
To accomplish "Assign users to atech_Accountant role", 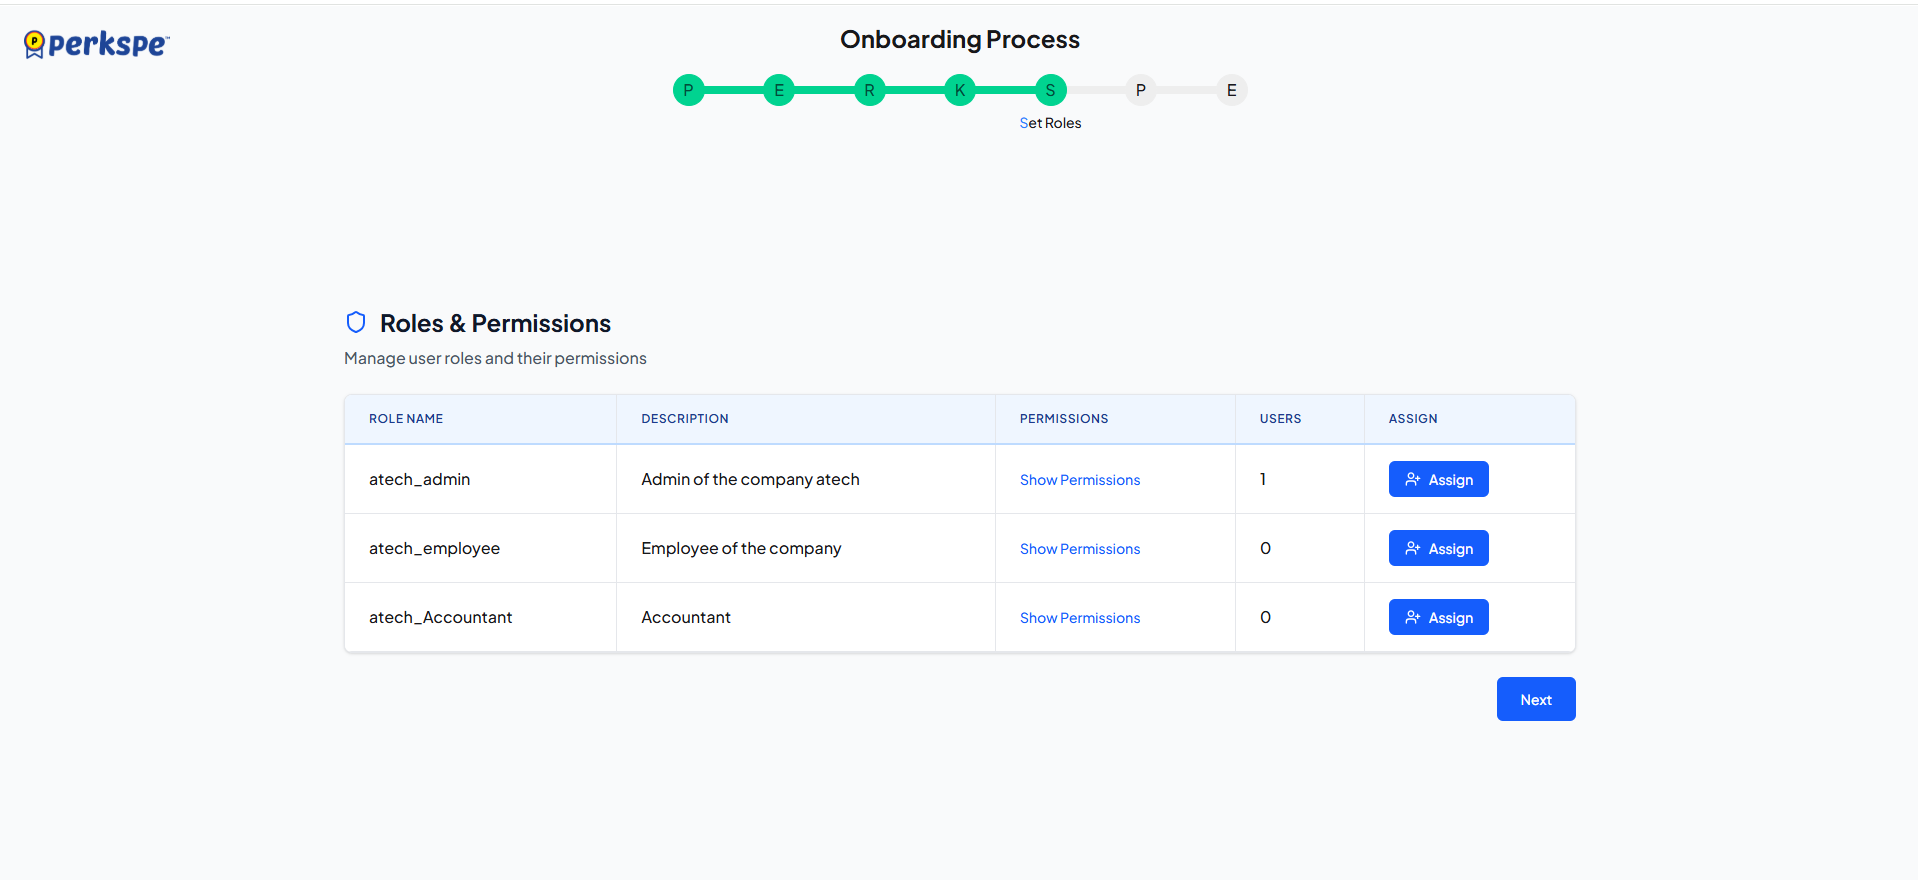I will (x=1437, y=617).
